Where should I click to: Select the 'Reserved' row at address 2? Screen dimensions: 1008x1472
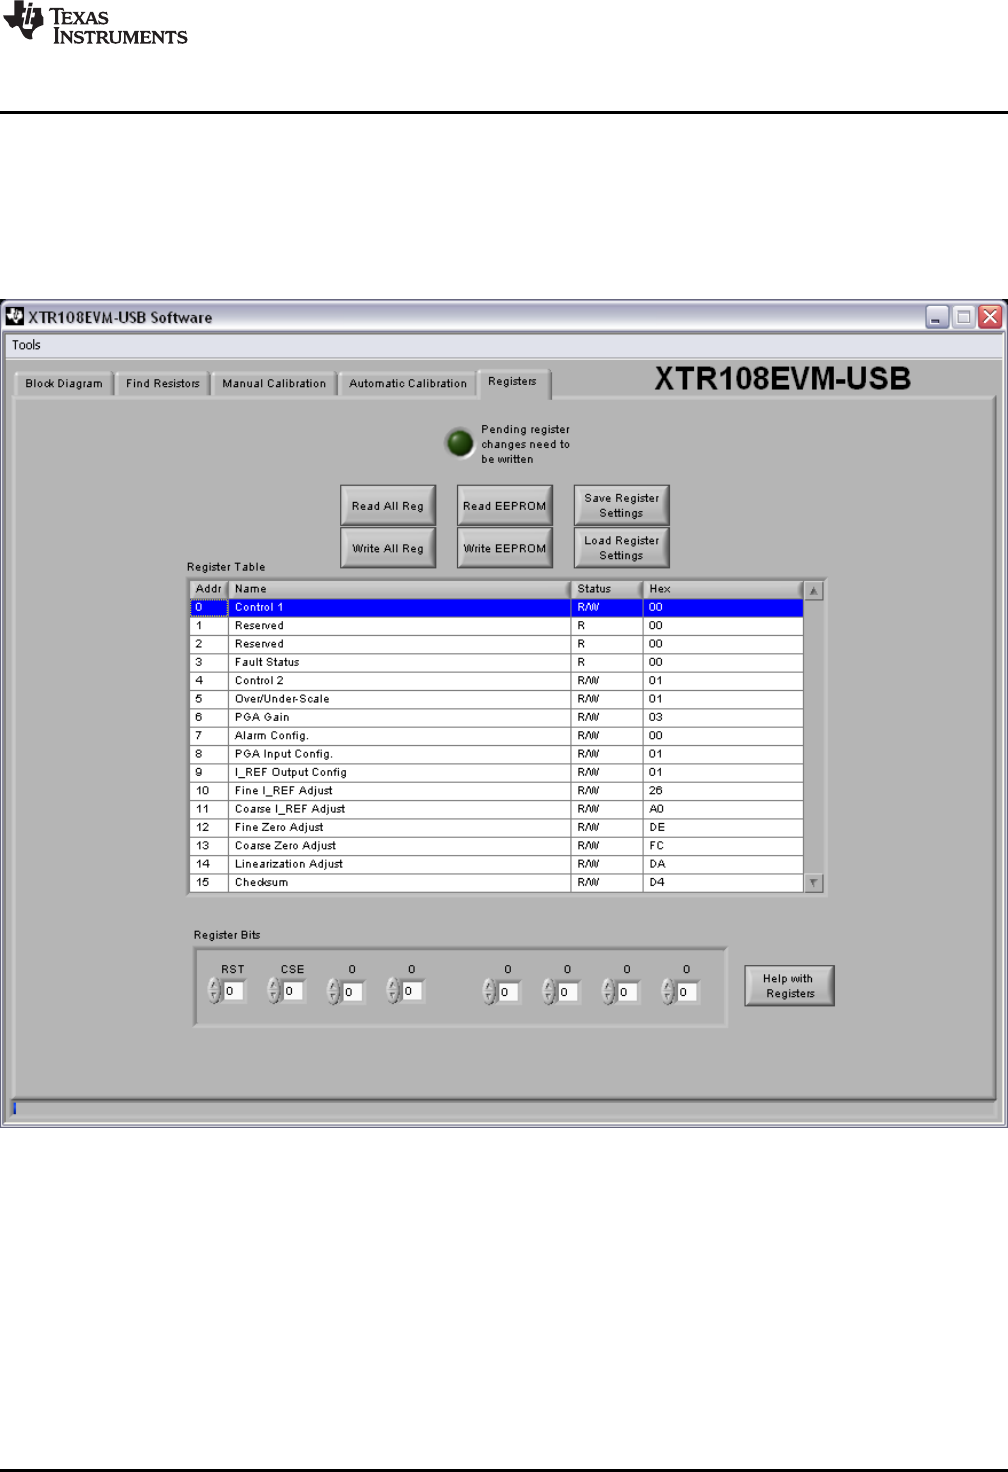pos(497,644)
